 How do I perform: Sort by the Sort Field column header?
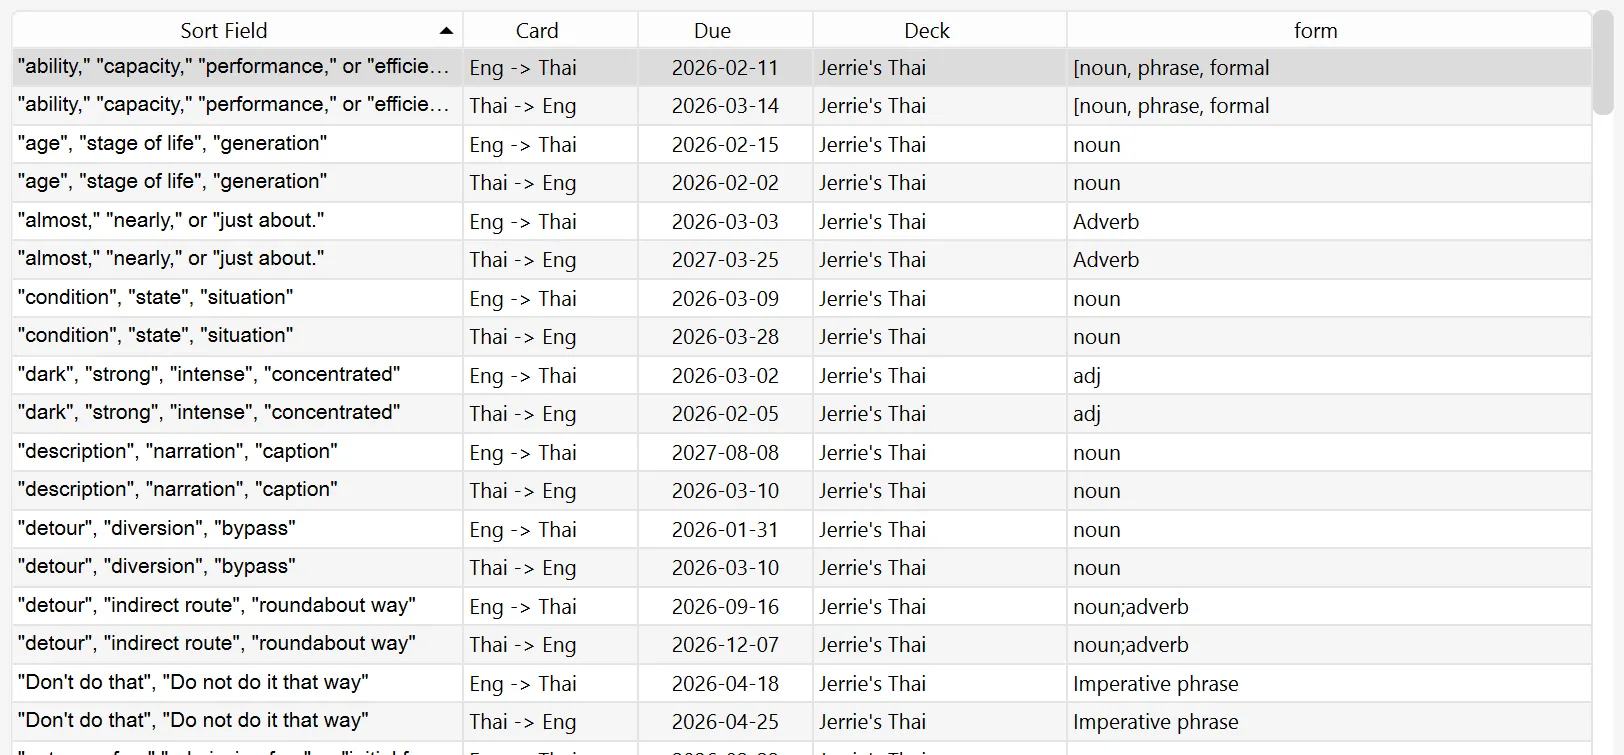(x=224, y=31)
